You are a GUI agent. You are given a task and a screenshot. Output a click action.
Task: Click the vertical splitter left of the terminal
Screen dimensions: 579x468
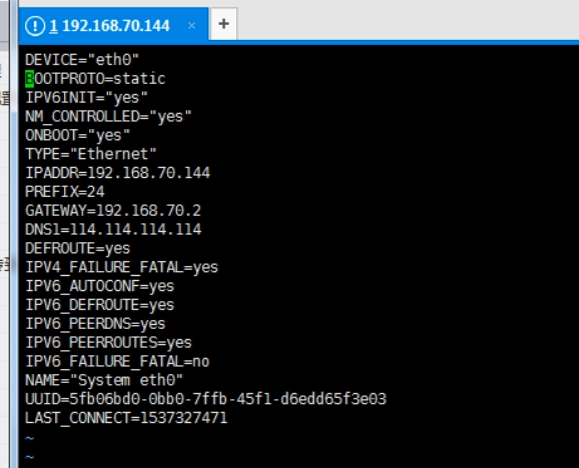click(x=14, y=234)
